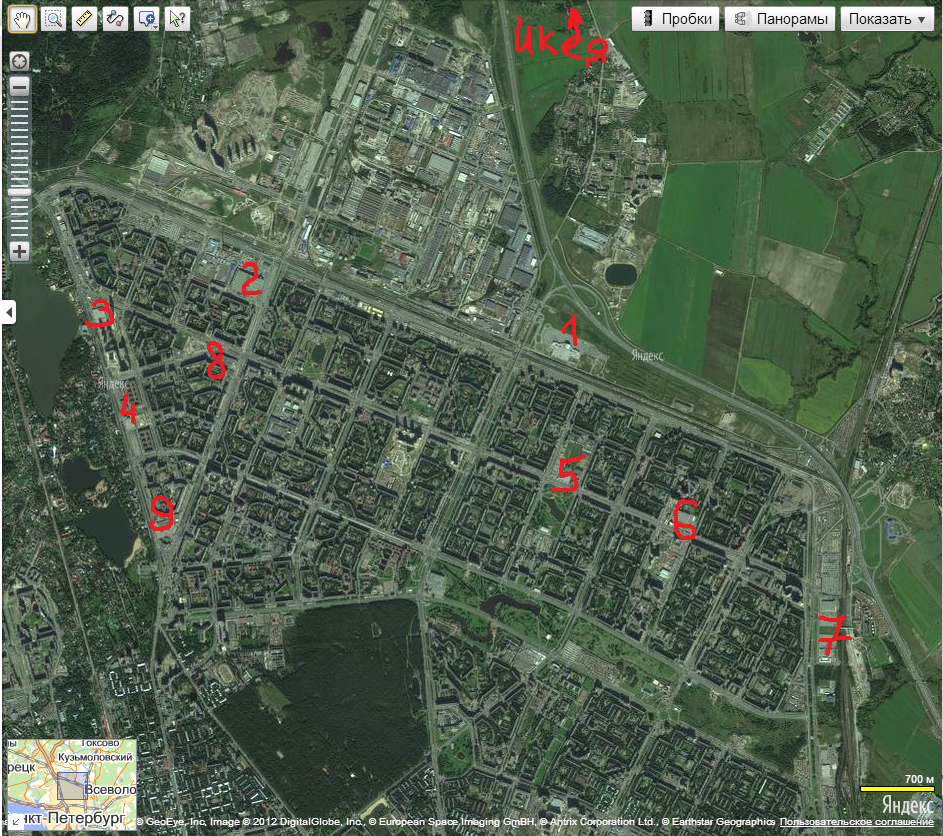The width and height of the screenshot is (943, 836).
Task: Click the locate-me crosshair button
Action: tap(19, 62)
